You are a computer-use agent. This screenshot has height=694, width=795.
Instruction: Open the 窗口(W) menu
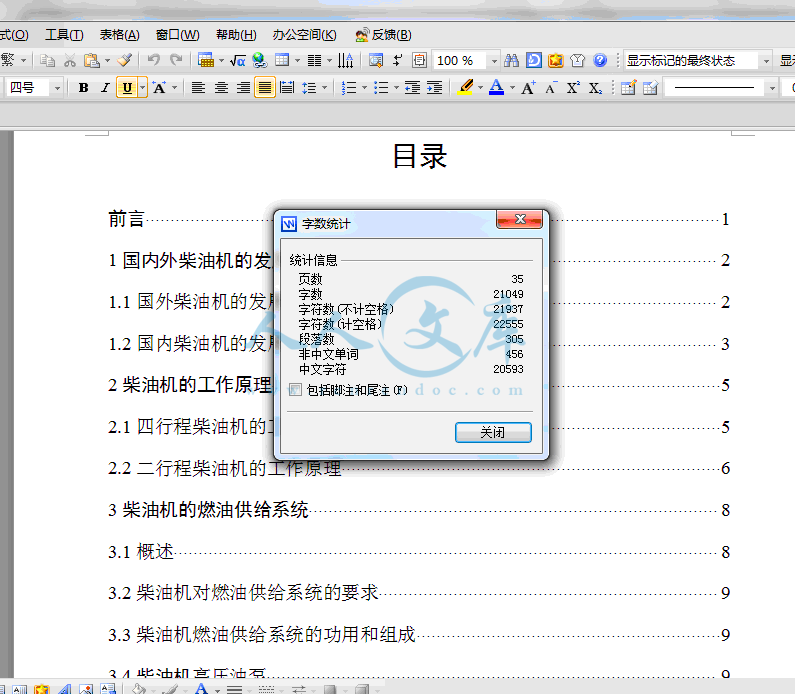(x=177, y=34)
